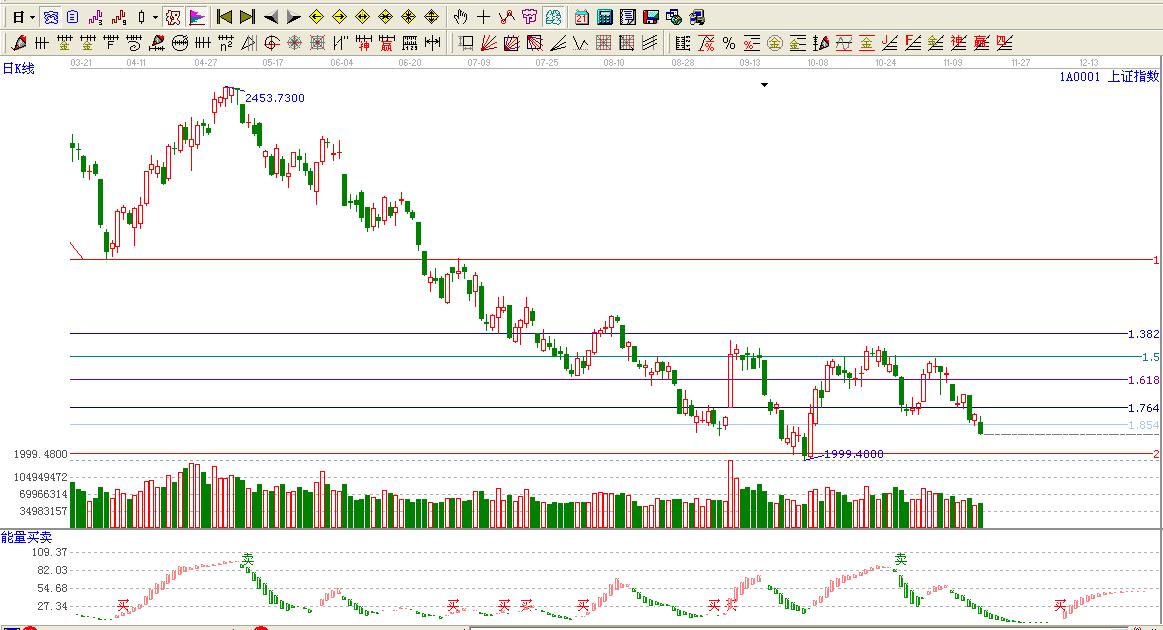
Task: Click the 1A0001 上证指数 stock title
Action: pyautogui.click(x=1109, y=76)
